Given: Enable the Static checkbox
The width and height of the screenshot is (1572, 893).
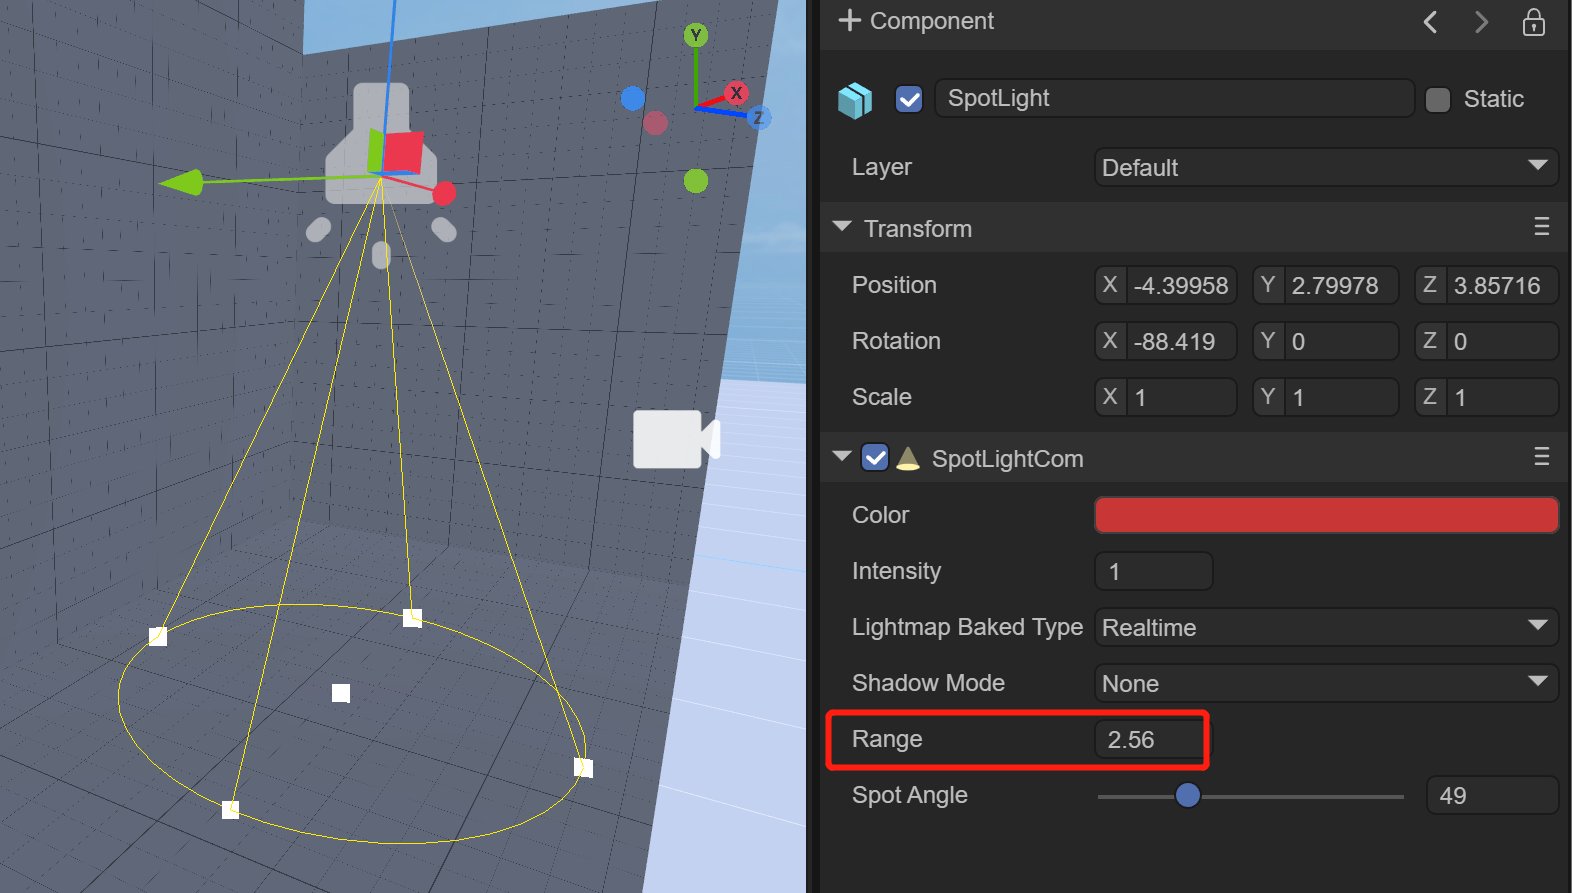Looking at the screenshot, I should tap(1438, 100).
